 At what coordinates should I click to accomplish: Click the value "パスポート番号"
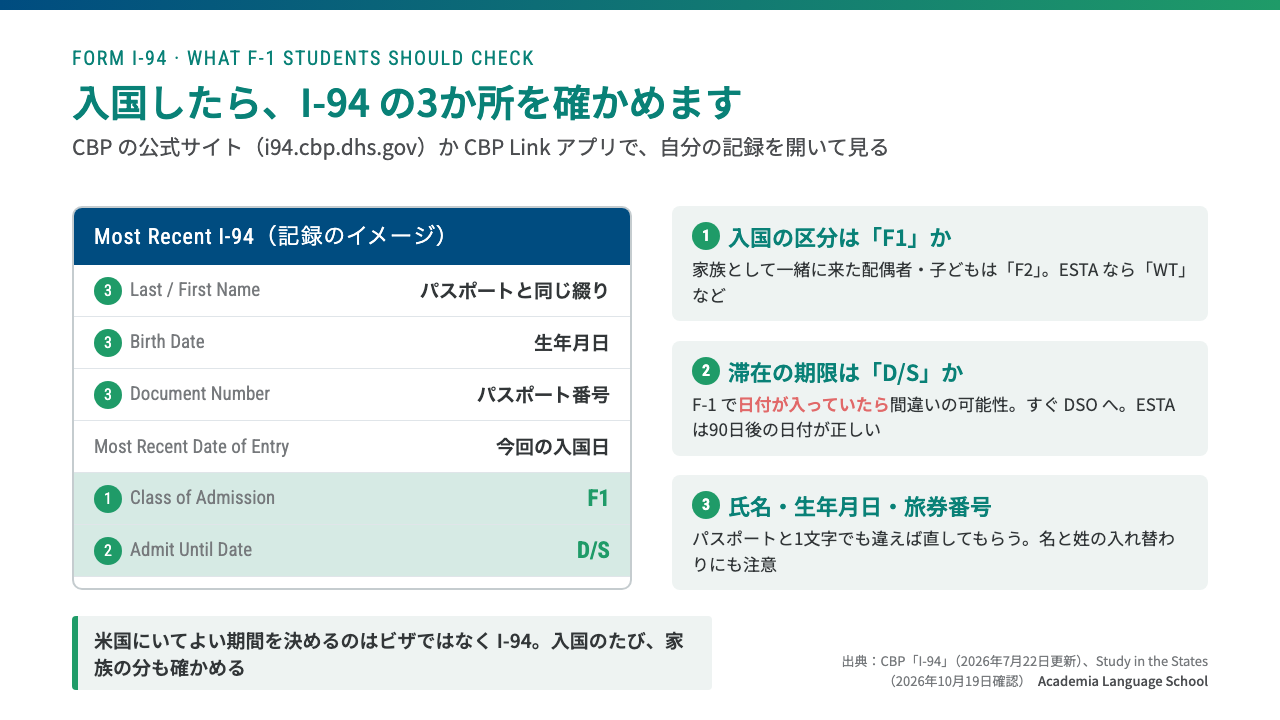click(543, 395)
